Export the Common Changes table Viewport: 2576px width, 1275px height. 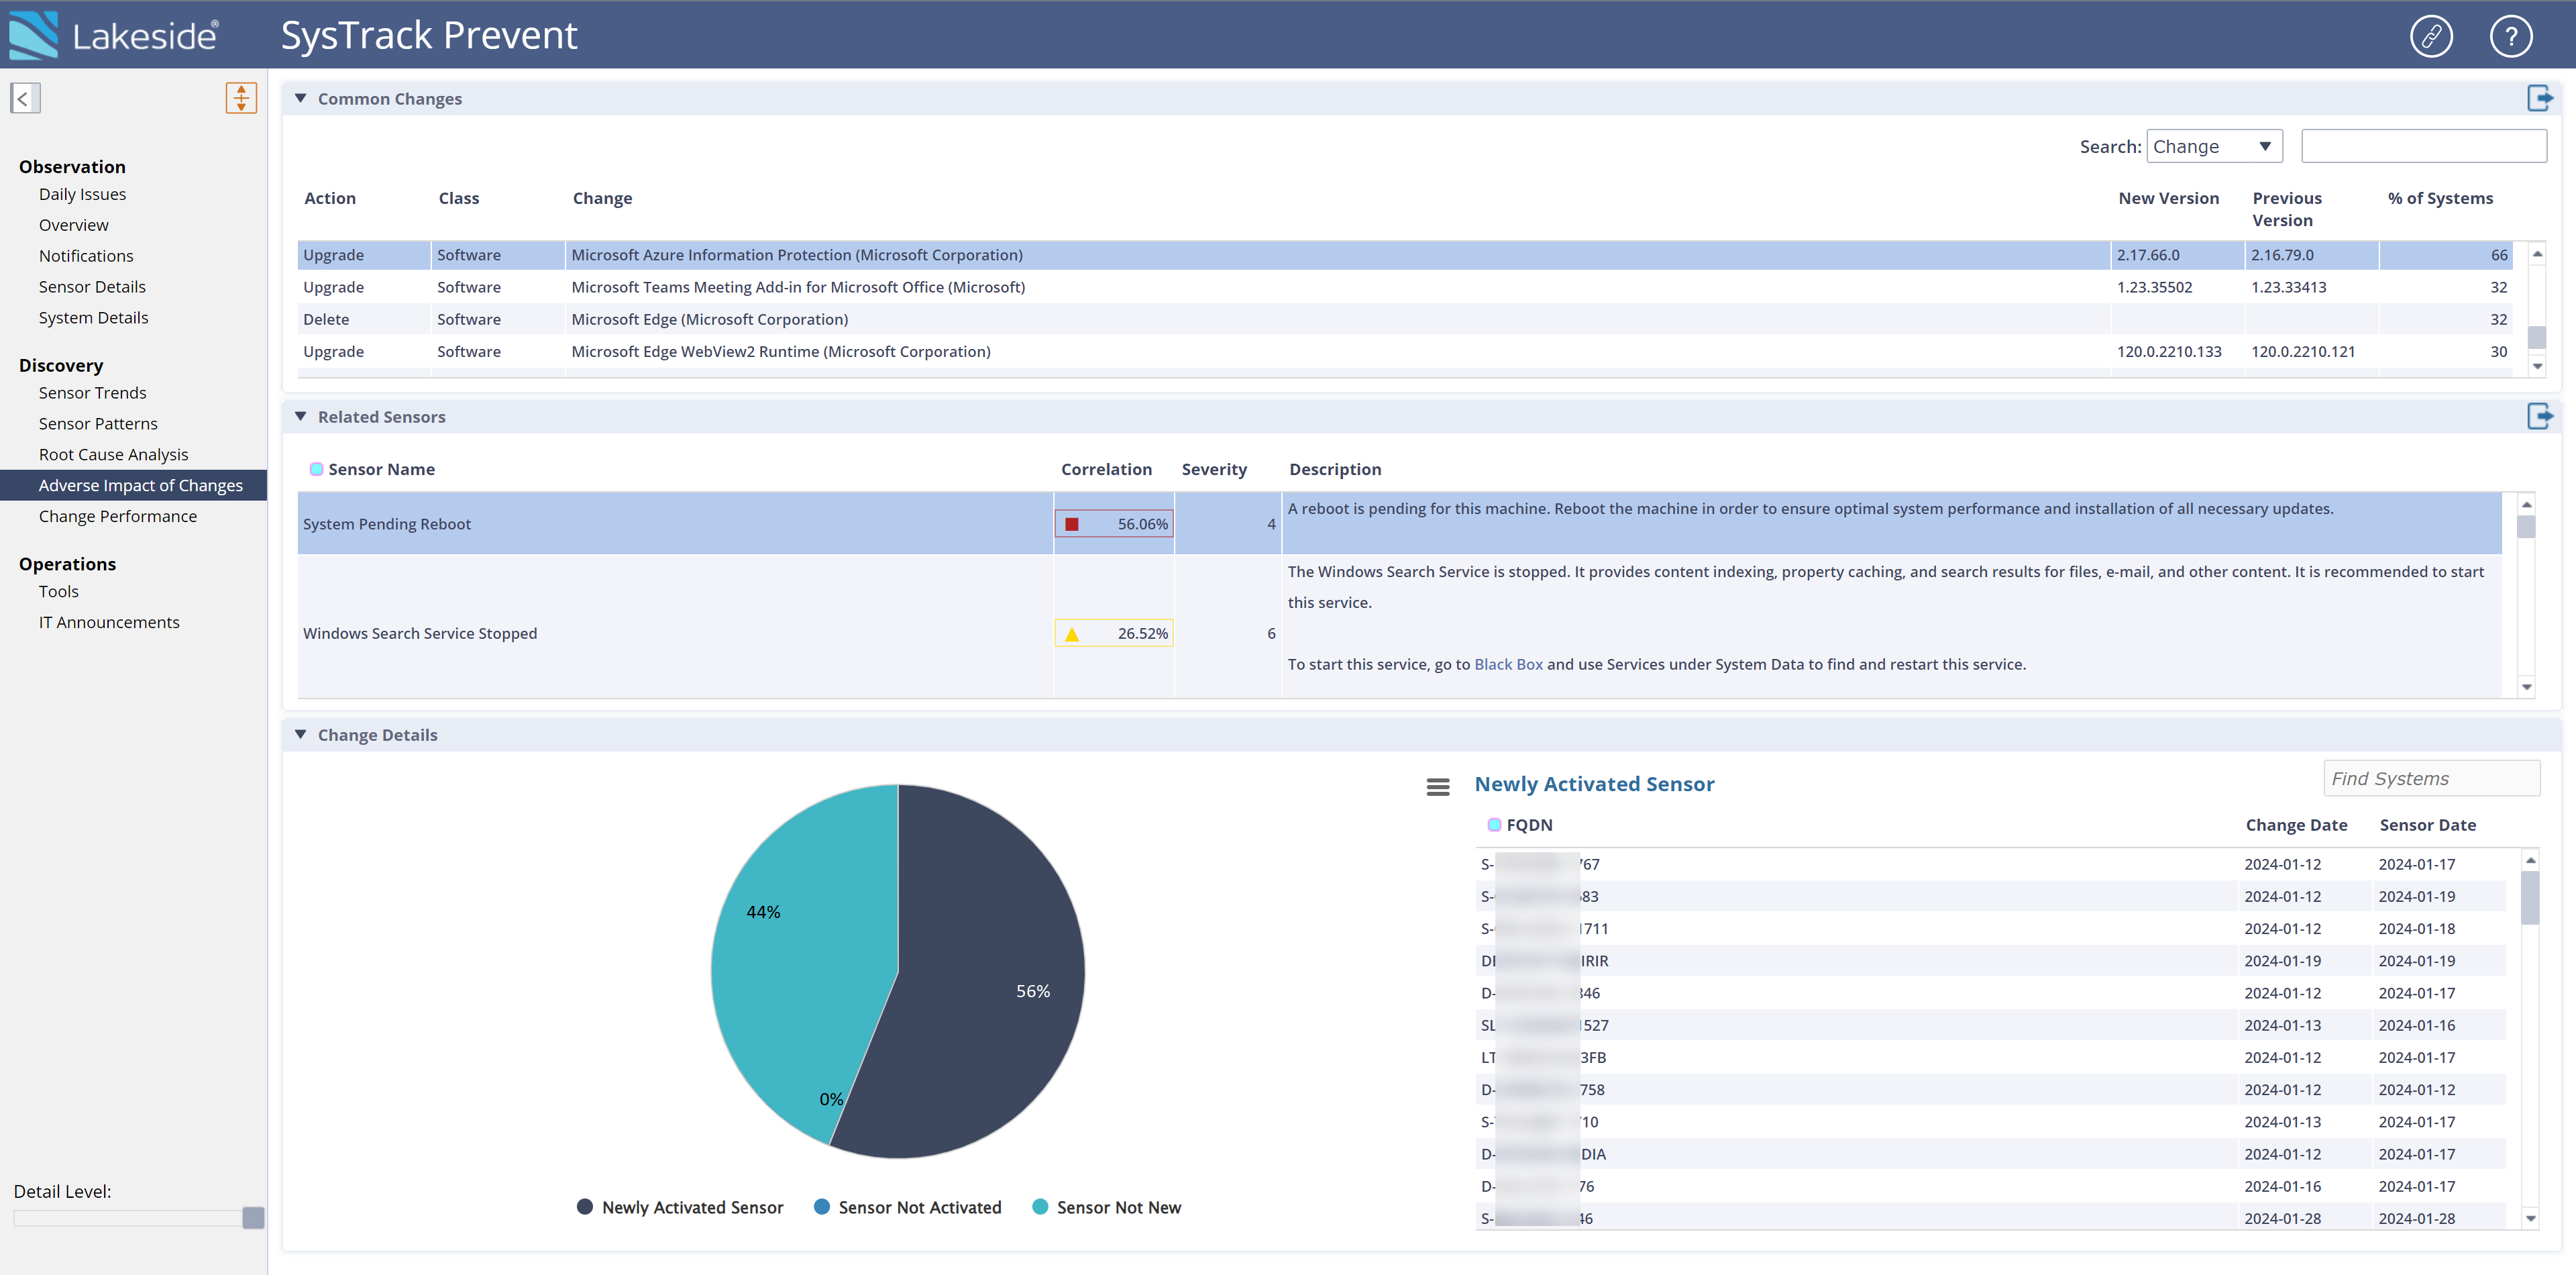coord(2540,98)
